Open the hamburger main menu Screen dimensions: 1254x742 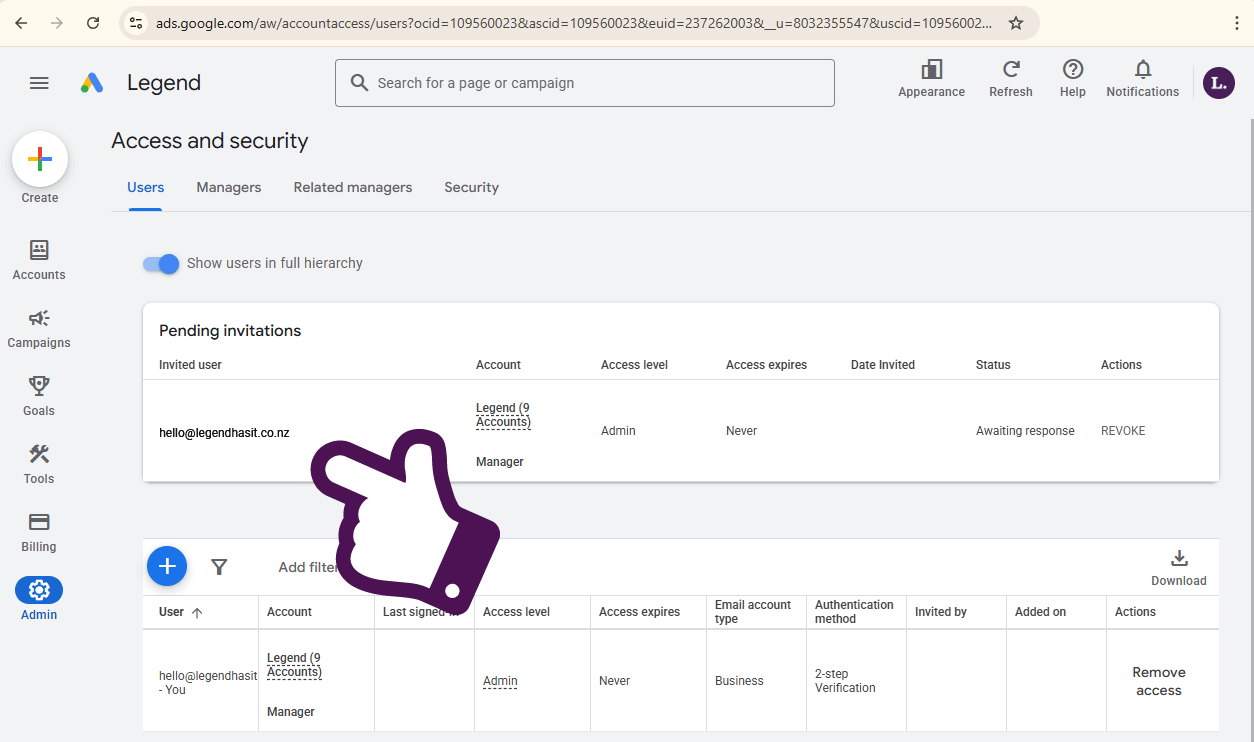(39, 83)
